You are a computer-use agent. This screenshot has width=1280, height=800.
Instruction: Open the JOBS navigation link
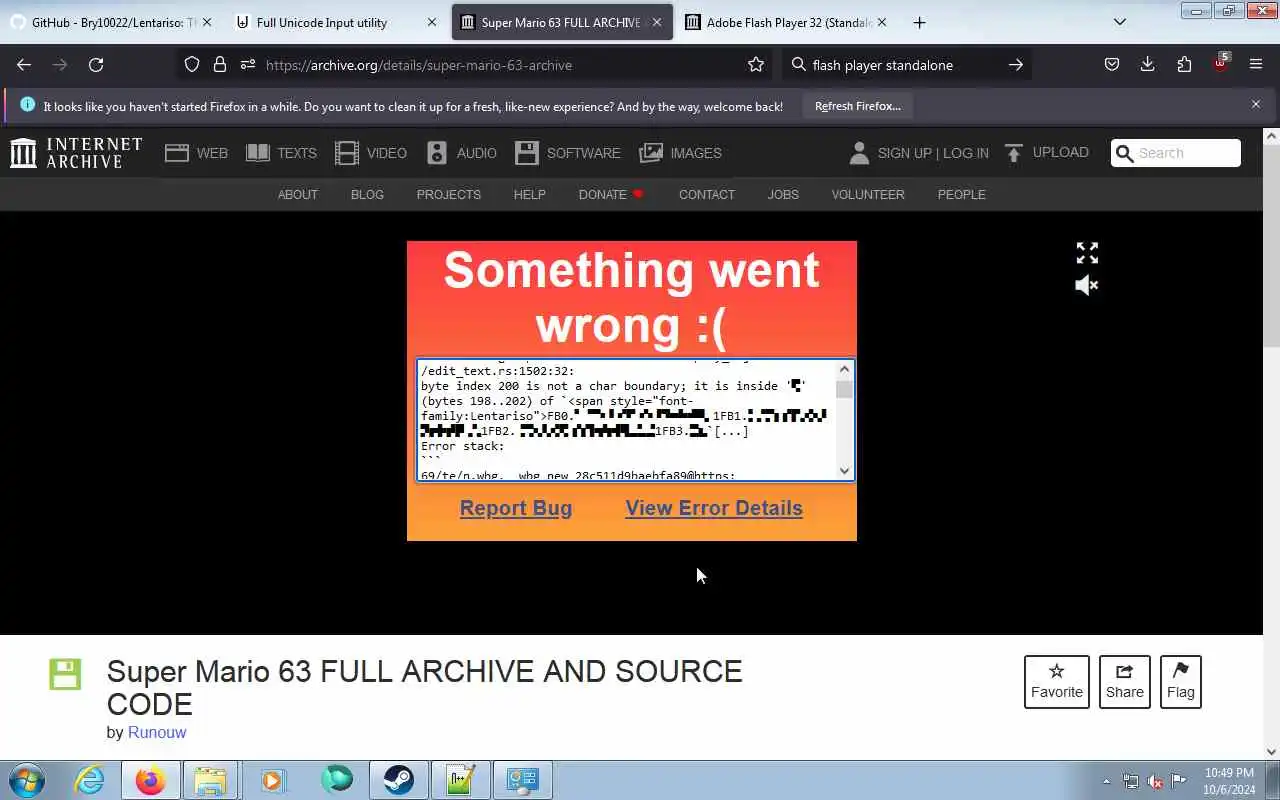(x=783, y=195)
